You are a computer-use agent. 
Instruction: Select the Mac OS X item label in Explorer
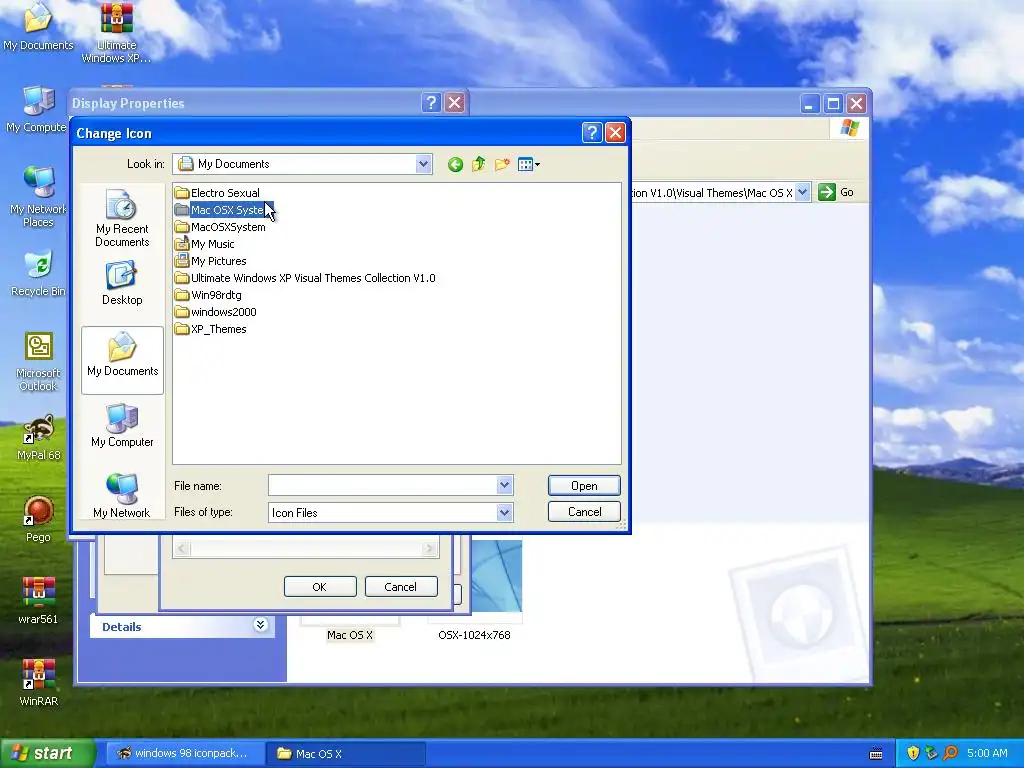coord(349,635)
